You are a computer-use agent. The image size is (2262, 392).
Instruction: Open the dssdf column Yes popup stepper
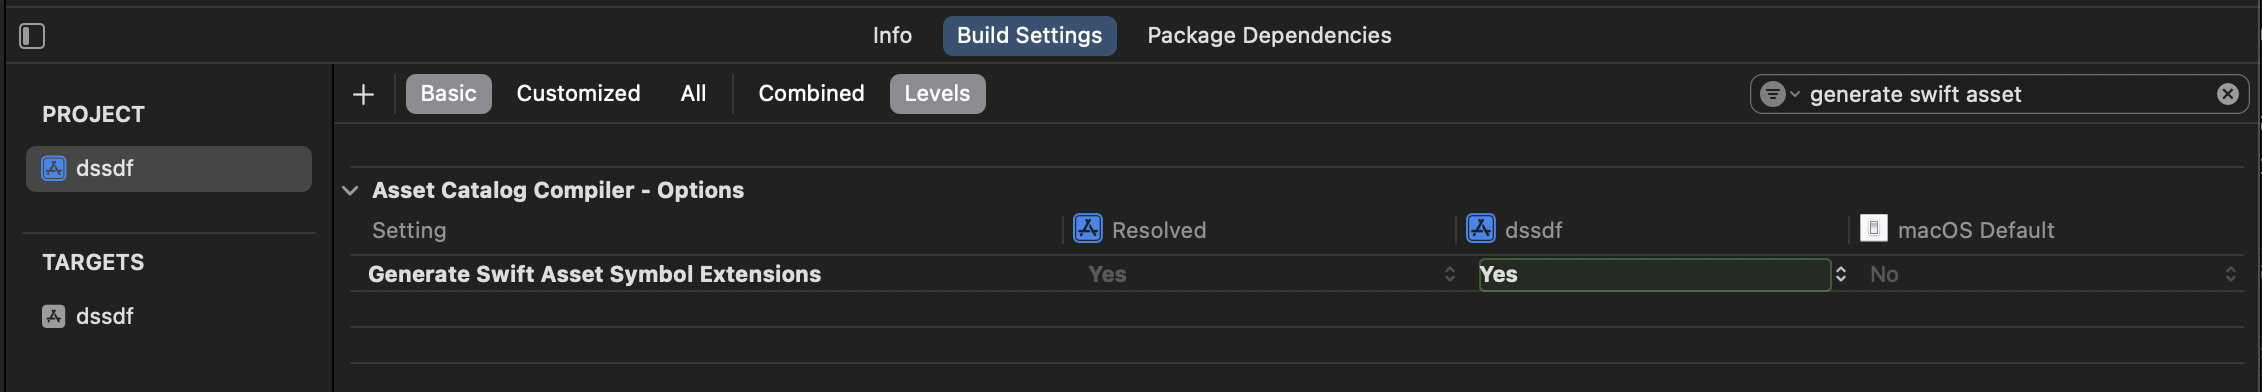click(x=1840, y=274)
